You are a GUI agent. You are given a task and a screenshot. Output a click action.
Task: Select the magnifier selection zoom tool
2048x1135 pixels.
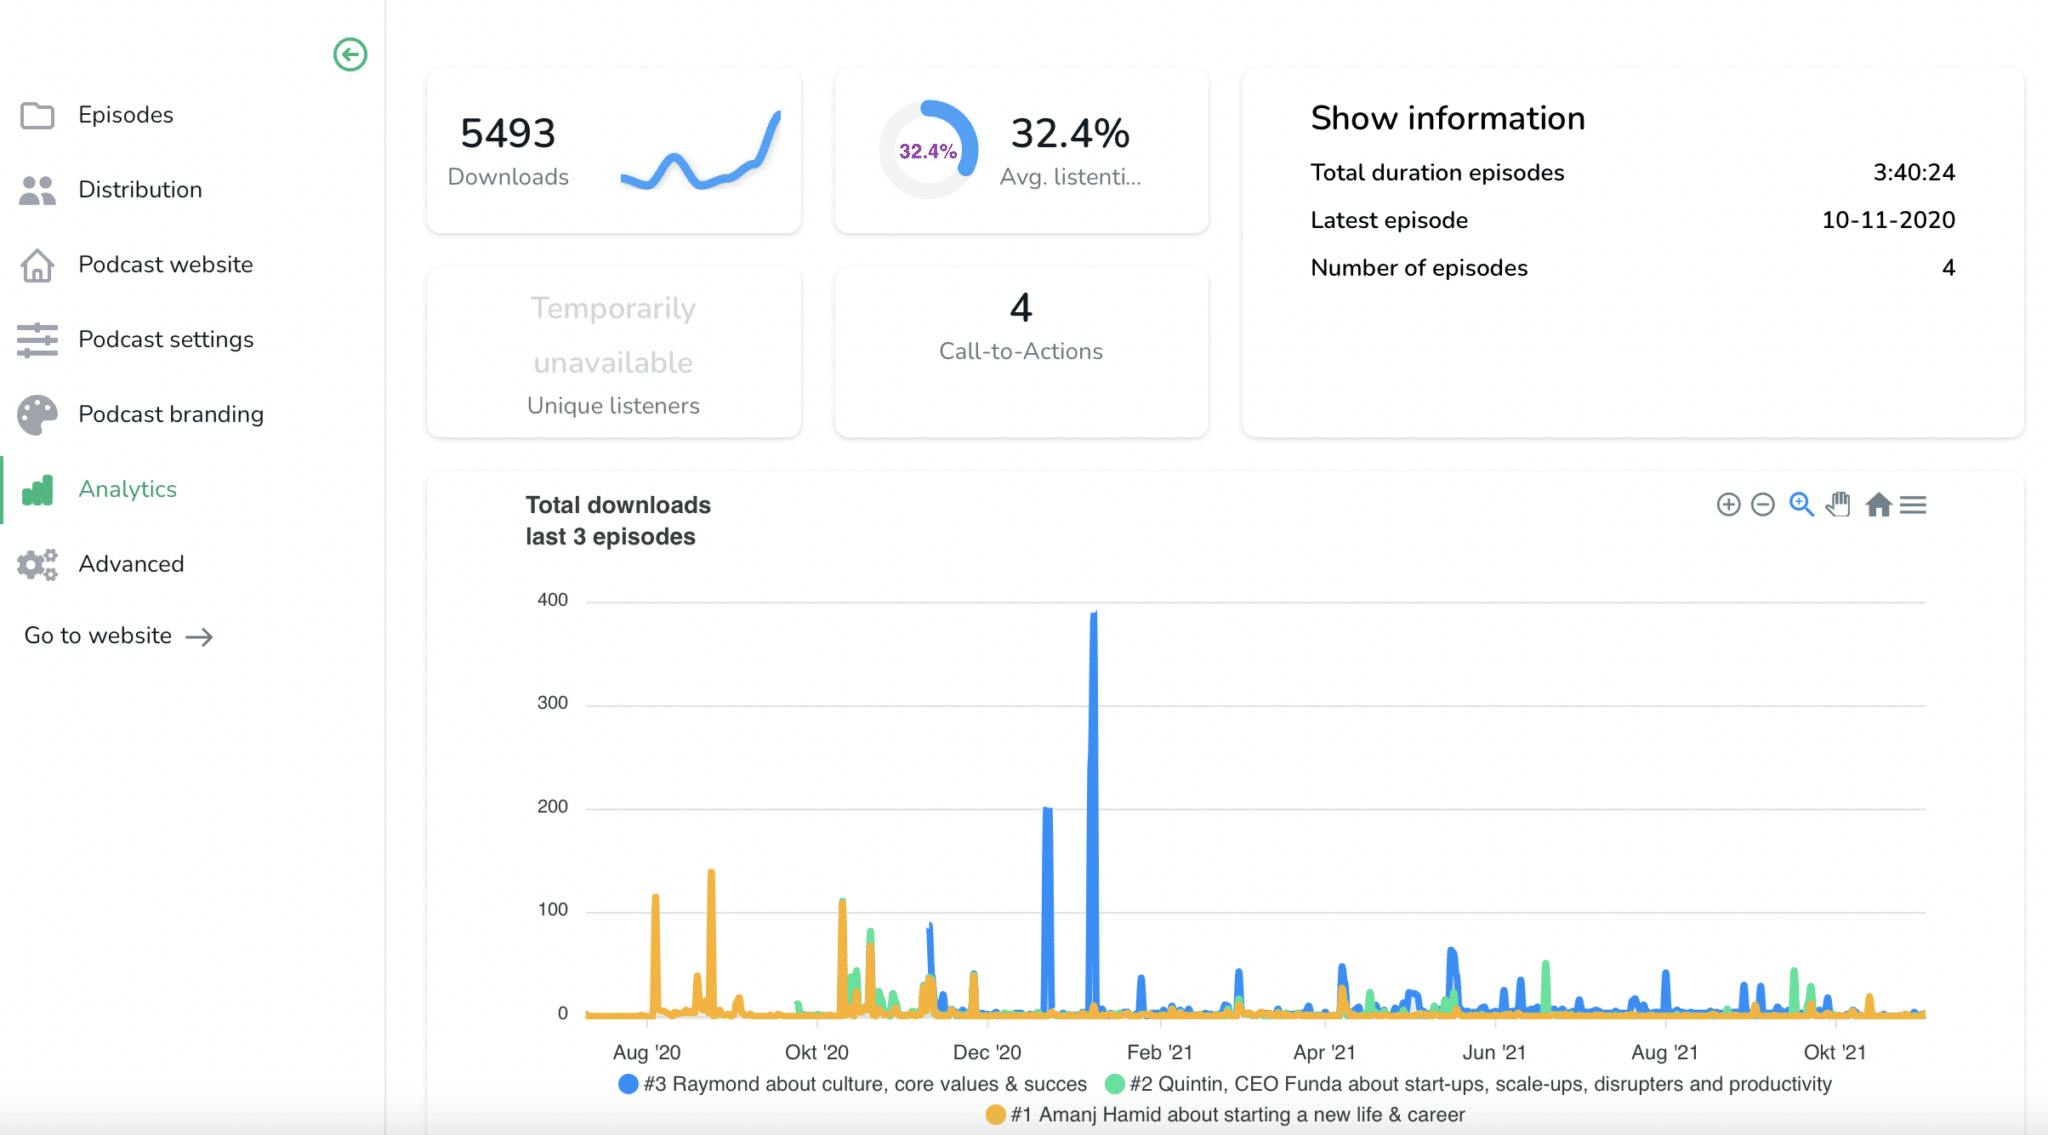[x=1801, y=505]
